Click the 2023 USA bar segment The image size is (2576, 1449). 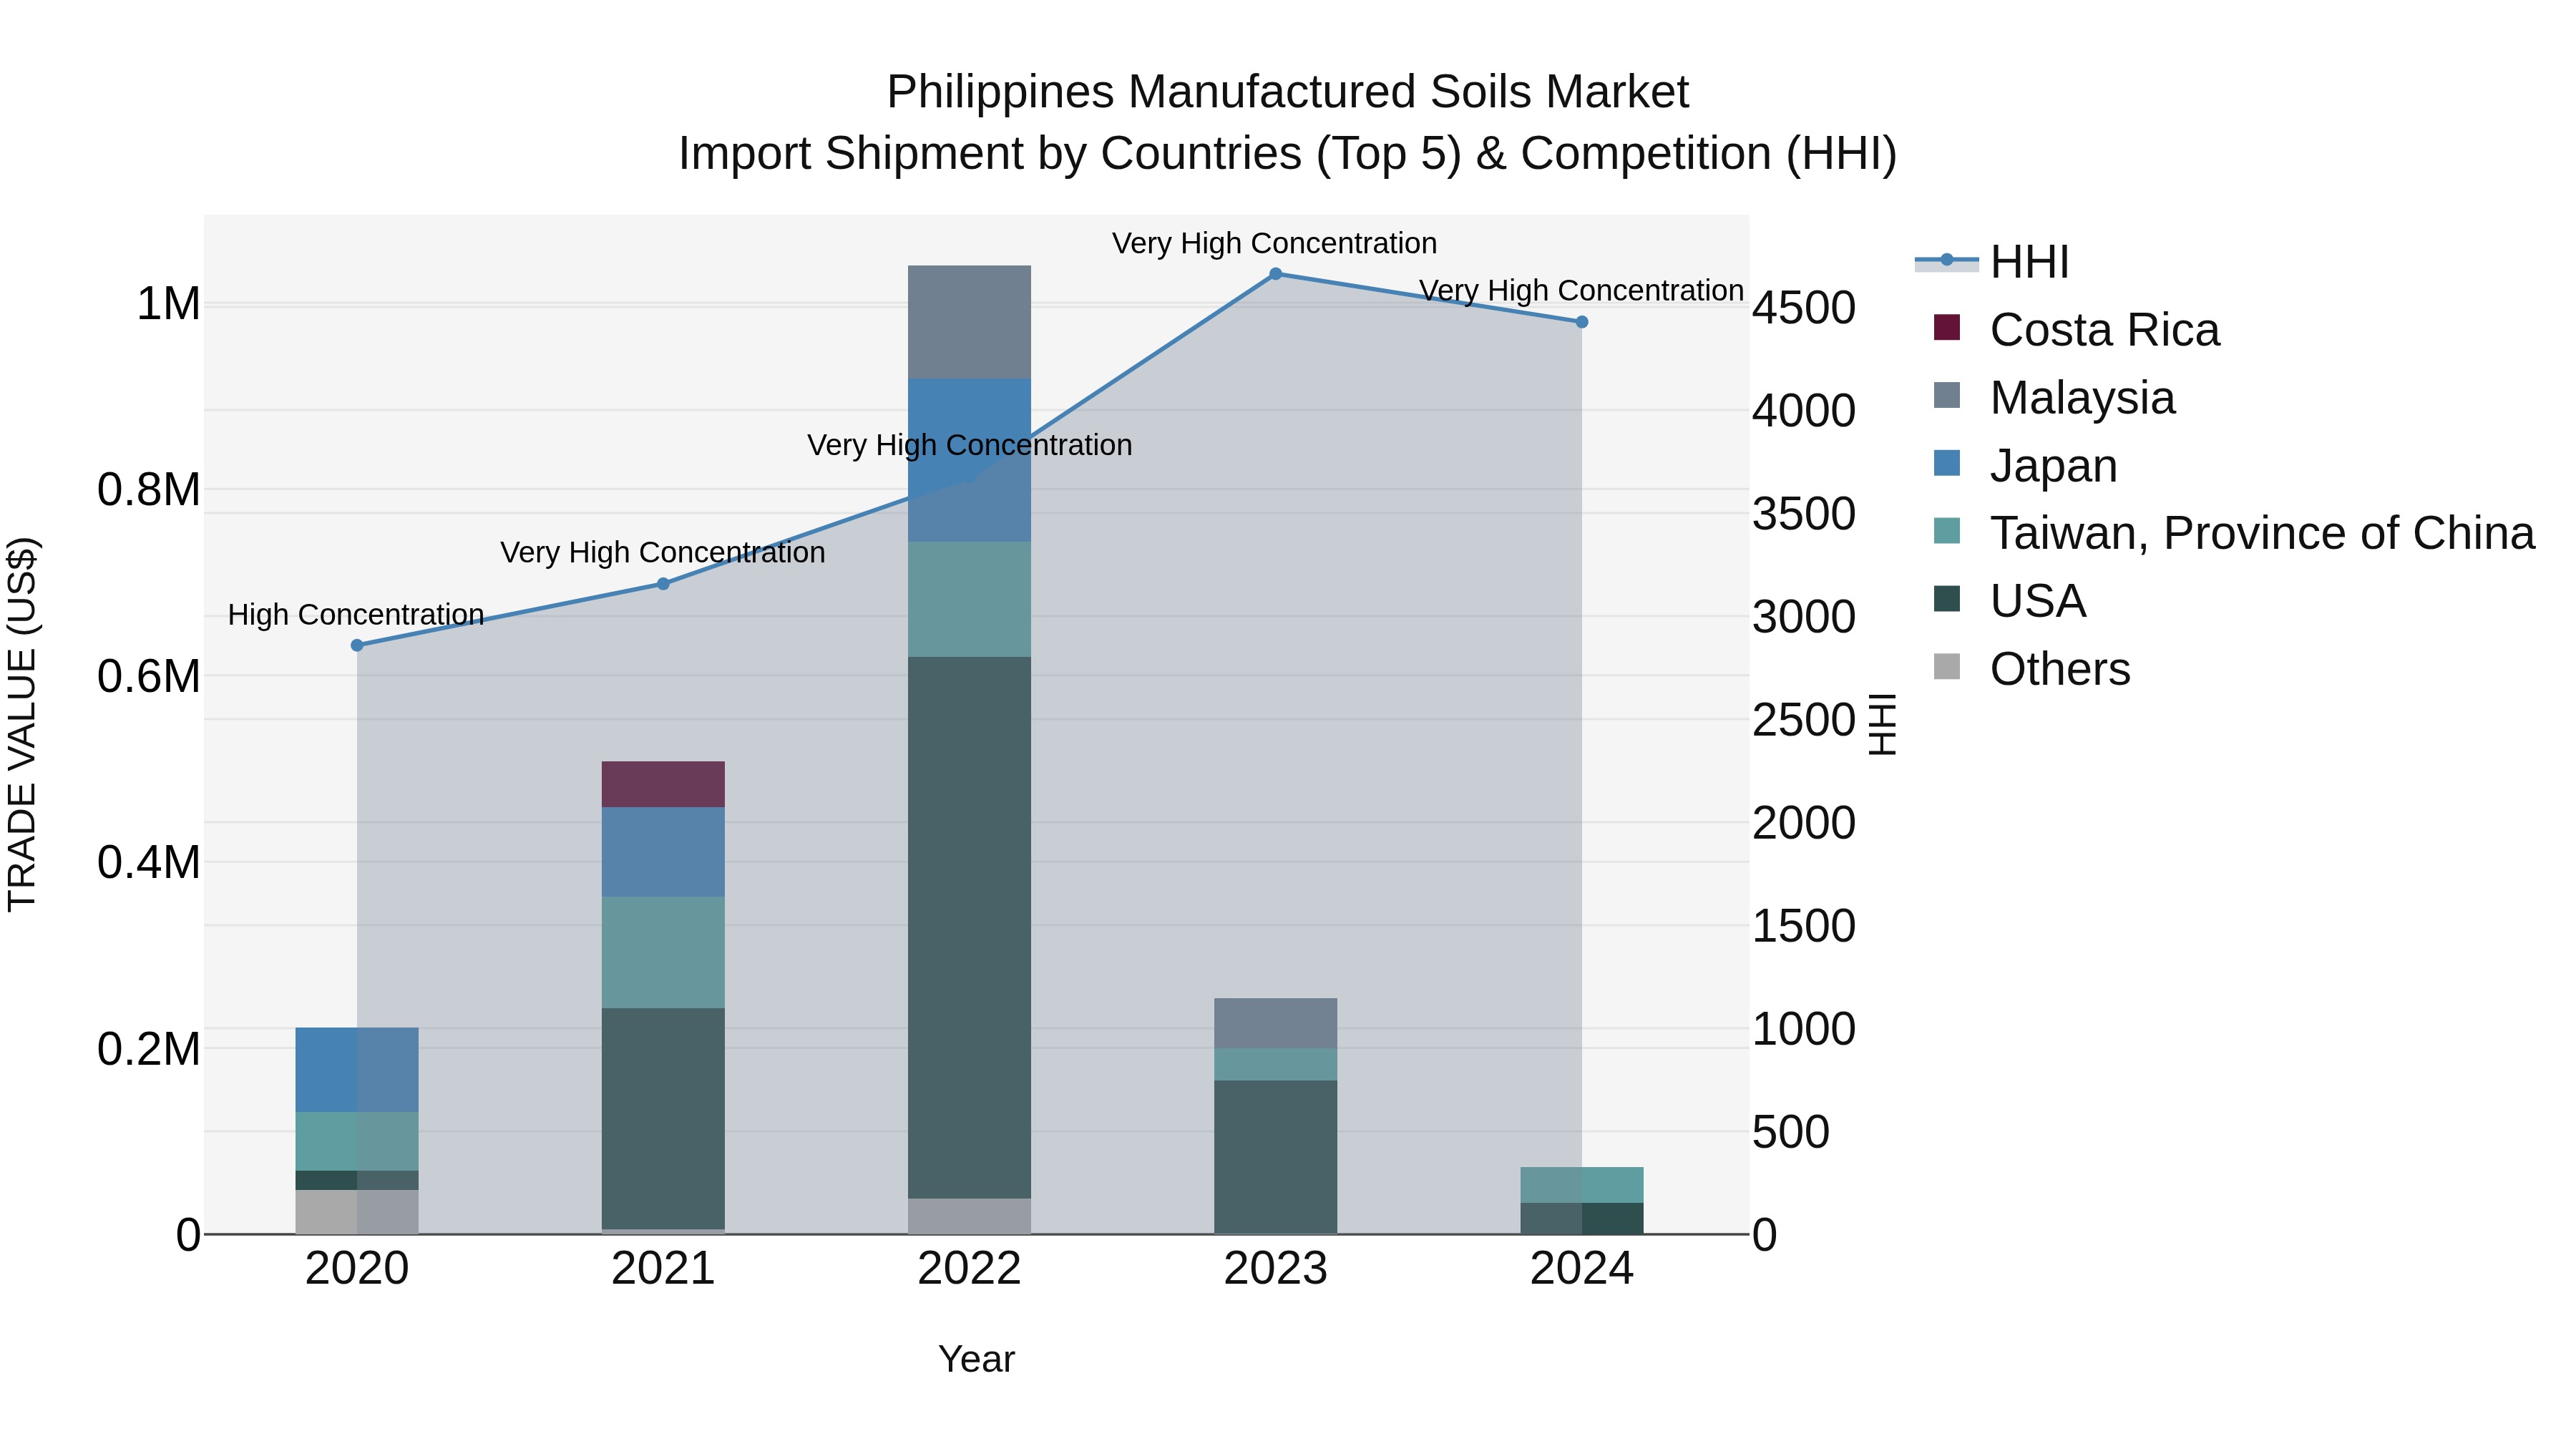pos(1275,1157)
